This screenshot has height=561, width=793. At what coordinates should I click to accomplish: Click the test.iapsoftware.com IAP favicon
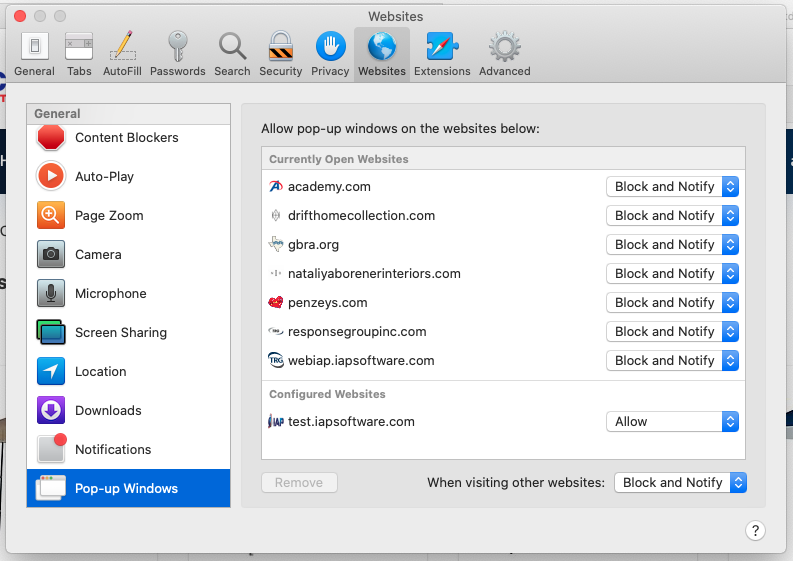pos(276,421)
